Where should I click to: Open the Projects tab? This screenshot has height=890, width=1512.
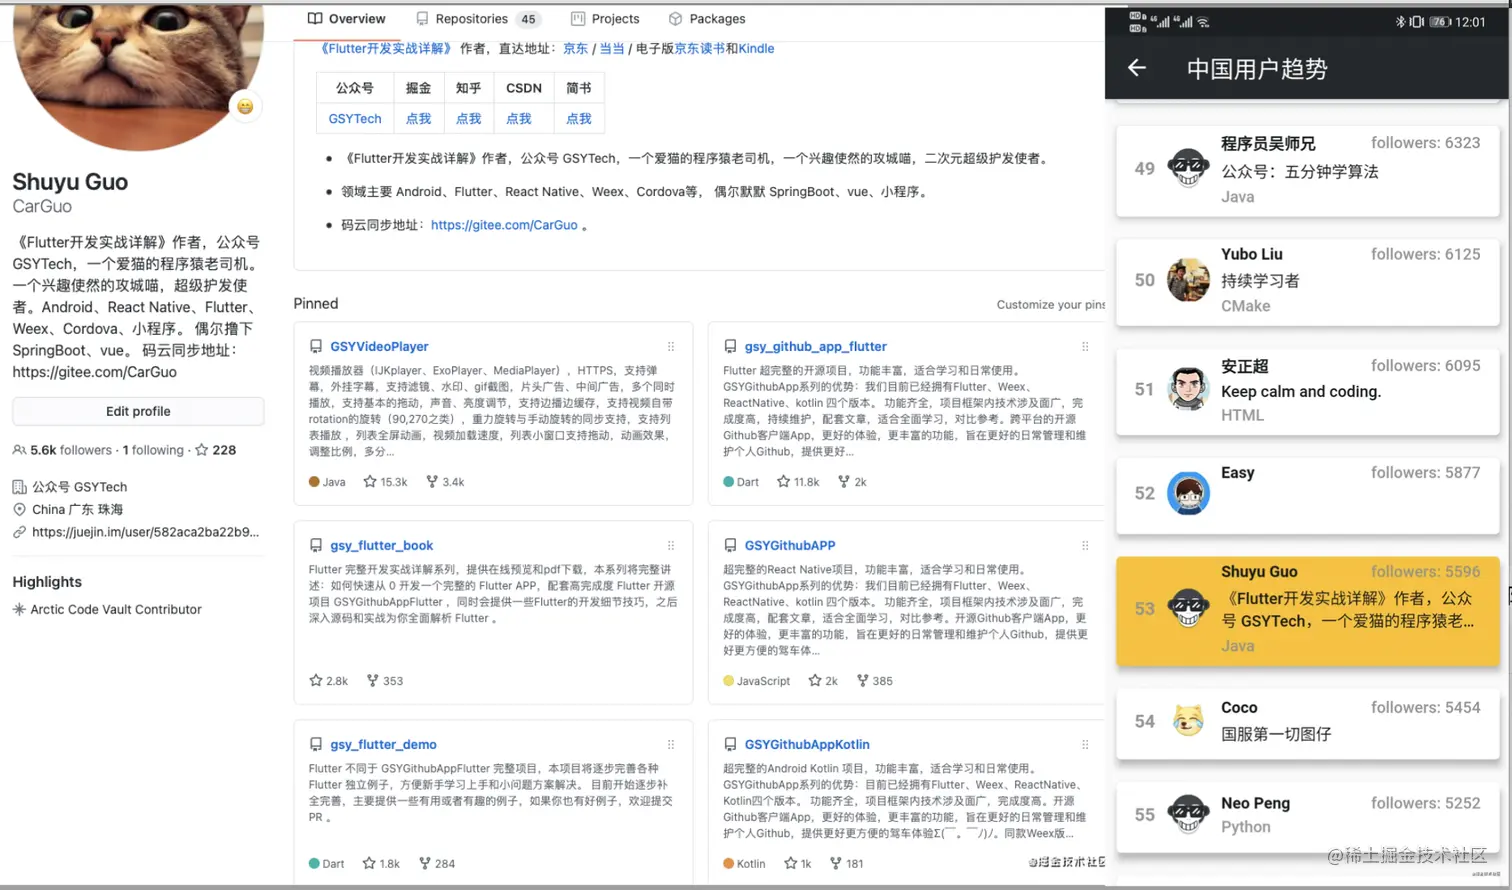click(605, 19)
